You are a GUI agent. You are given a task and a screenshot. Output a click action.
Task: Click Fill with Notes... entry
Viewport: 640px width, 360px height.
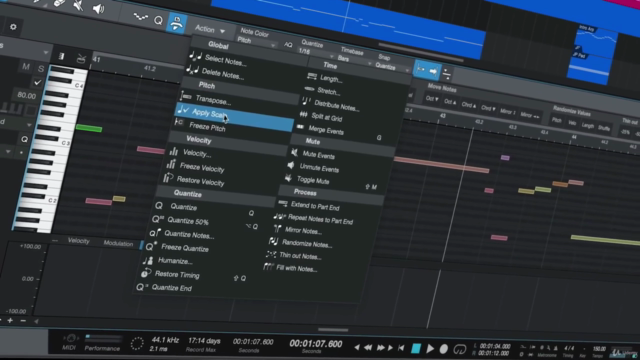(x=296, y=269)
